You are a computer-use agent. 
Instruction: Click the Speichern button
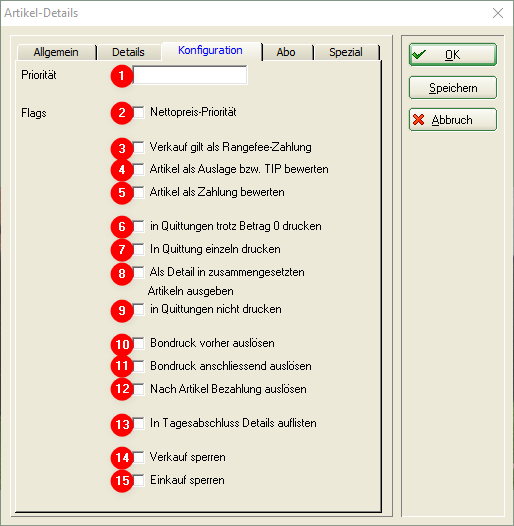[453, 88]
